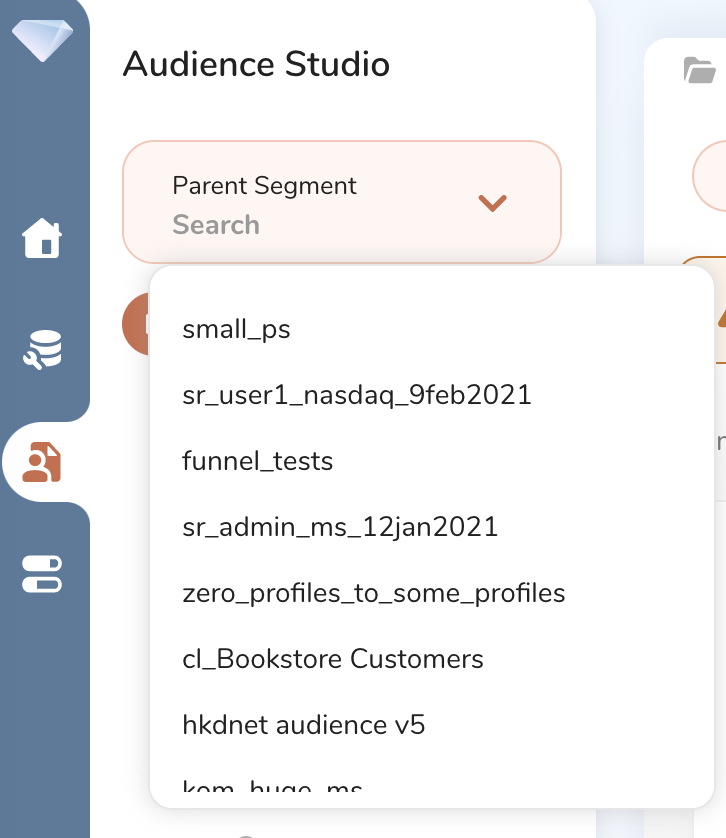Pick funnel_tests from the dropdown list

pos(258,461)
